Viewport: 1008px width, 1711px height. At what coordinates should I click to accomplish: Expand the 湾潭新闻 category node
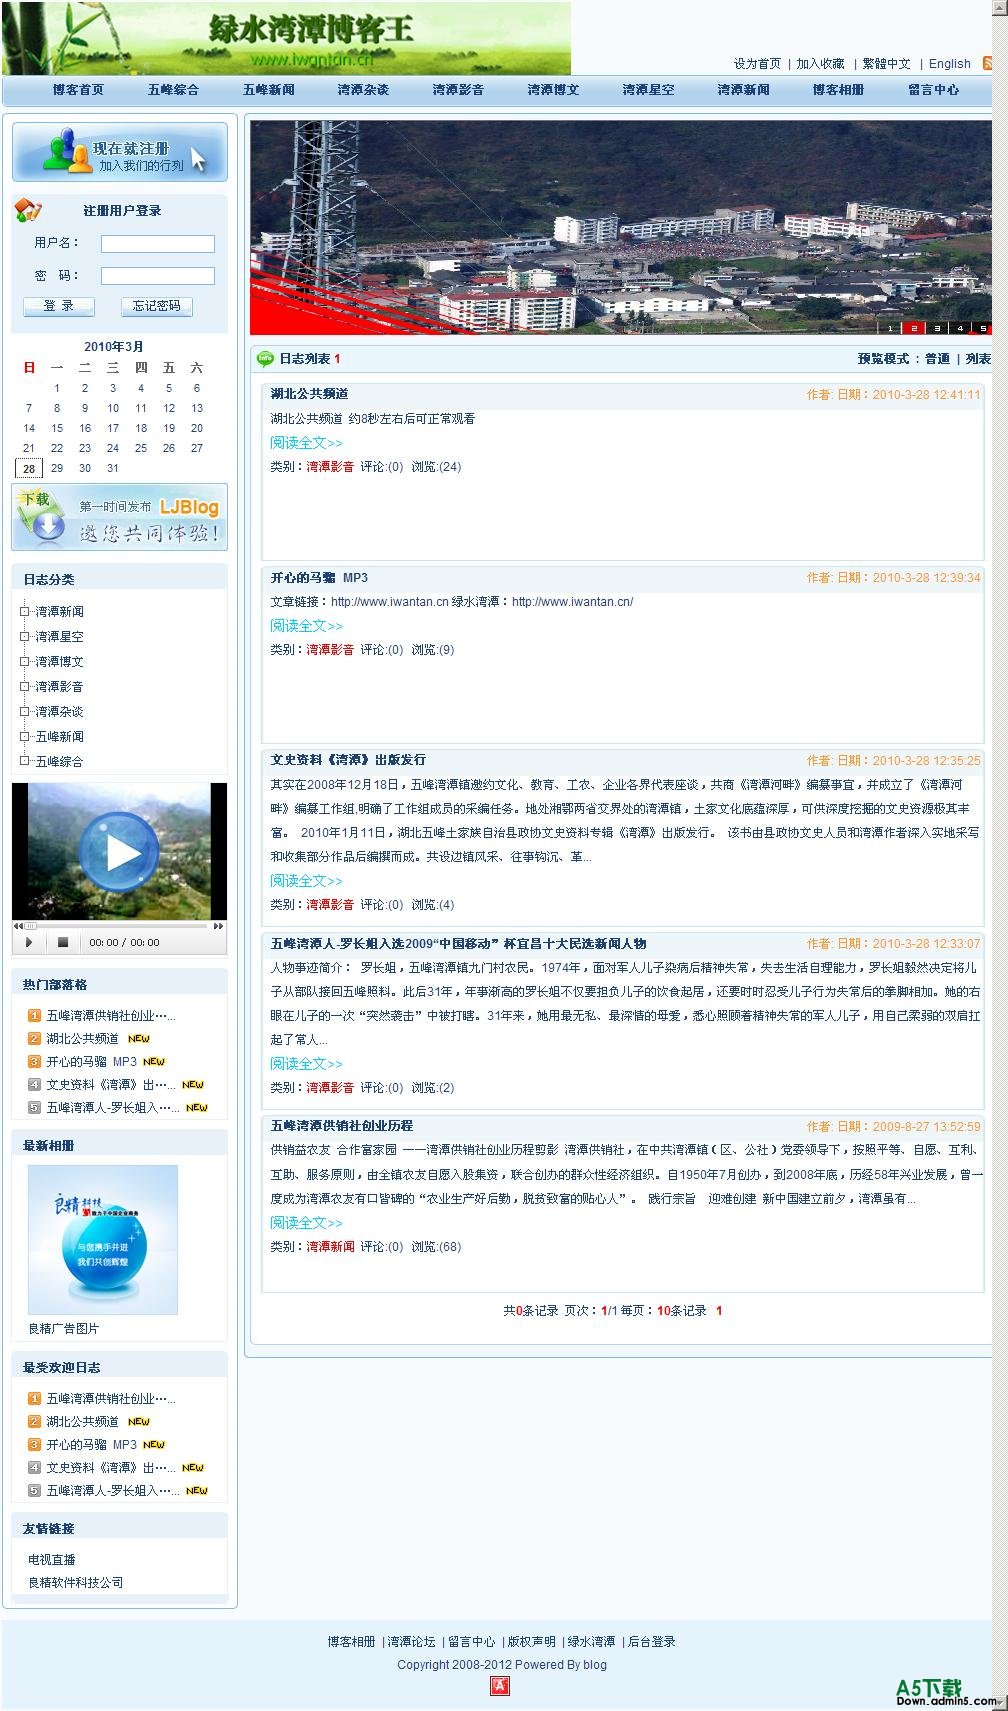[25, 611]
